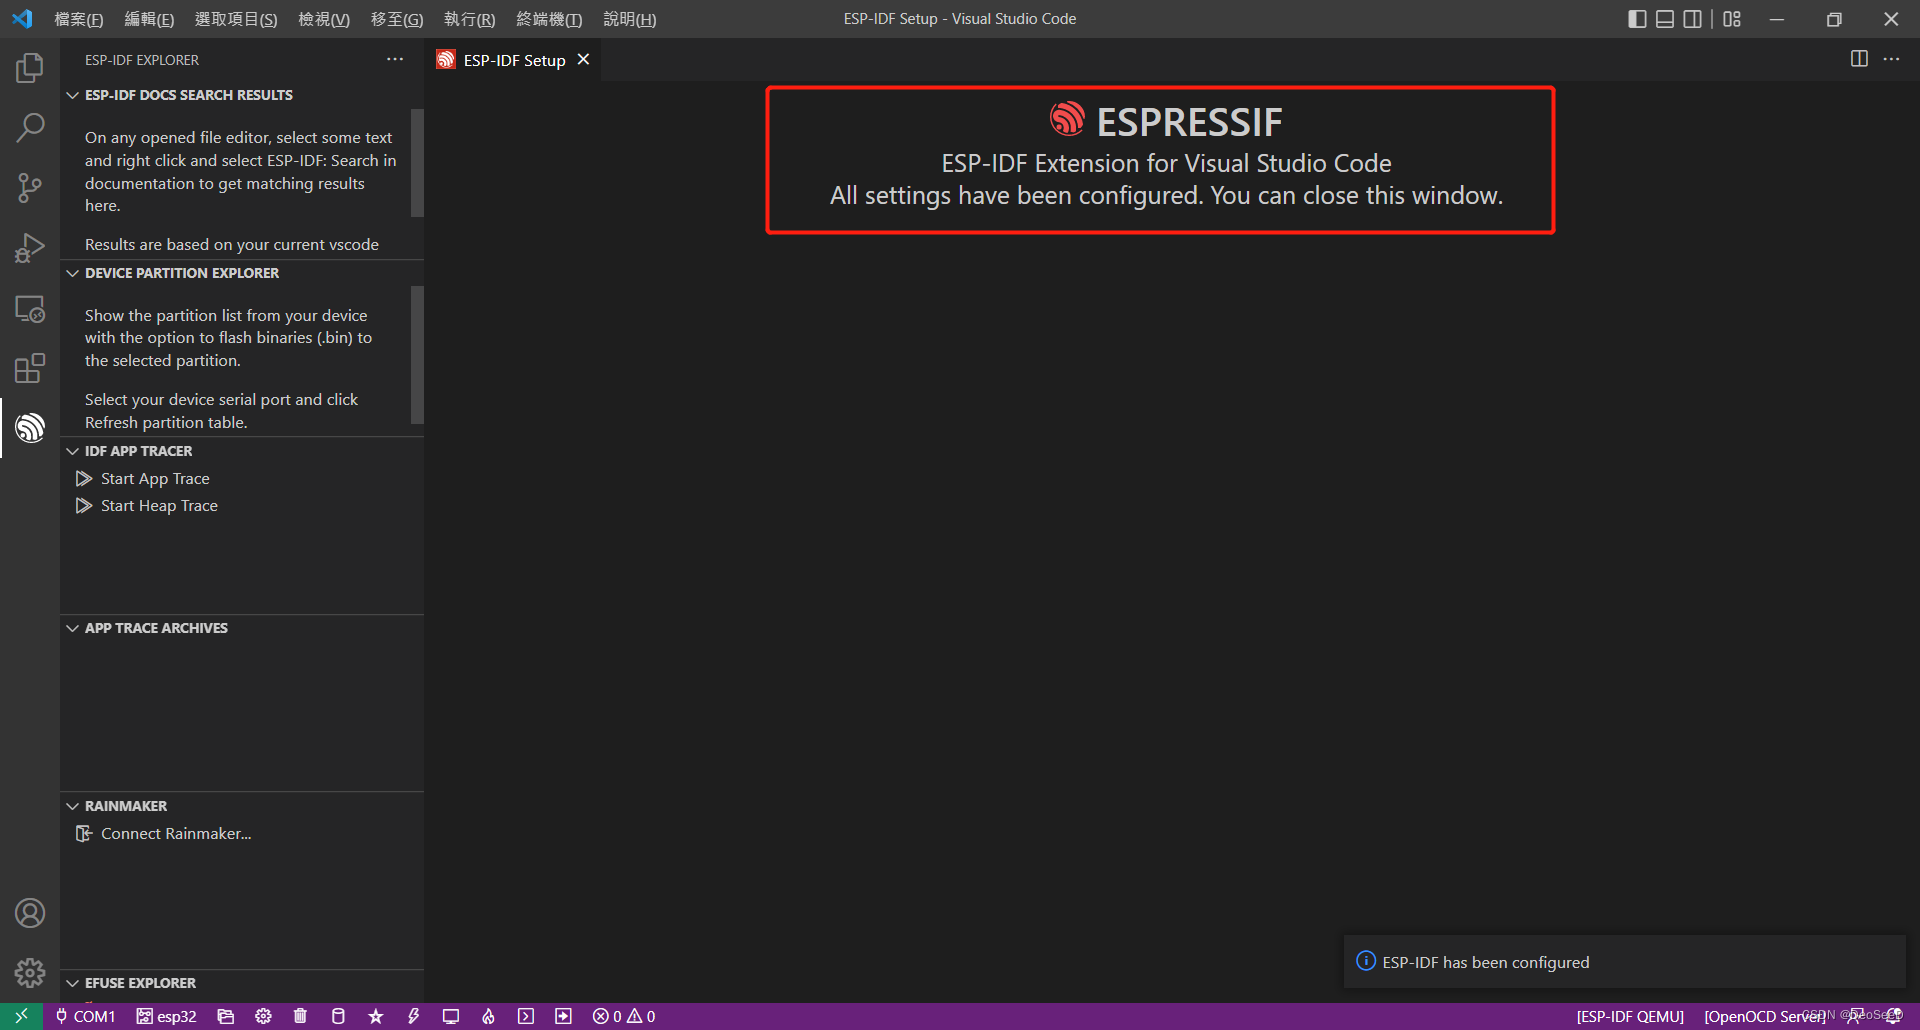The width and height of the screenshot is (1920, 1030).
Task: Open the Search view icon
Action: pos(30,127)
